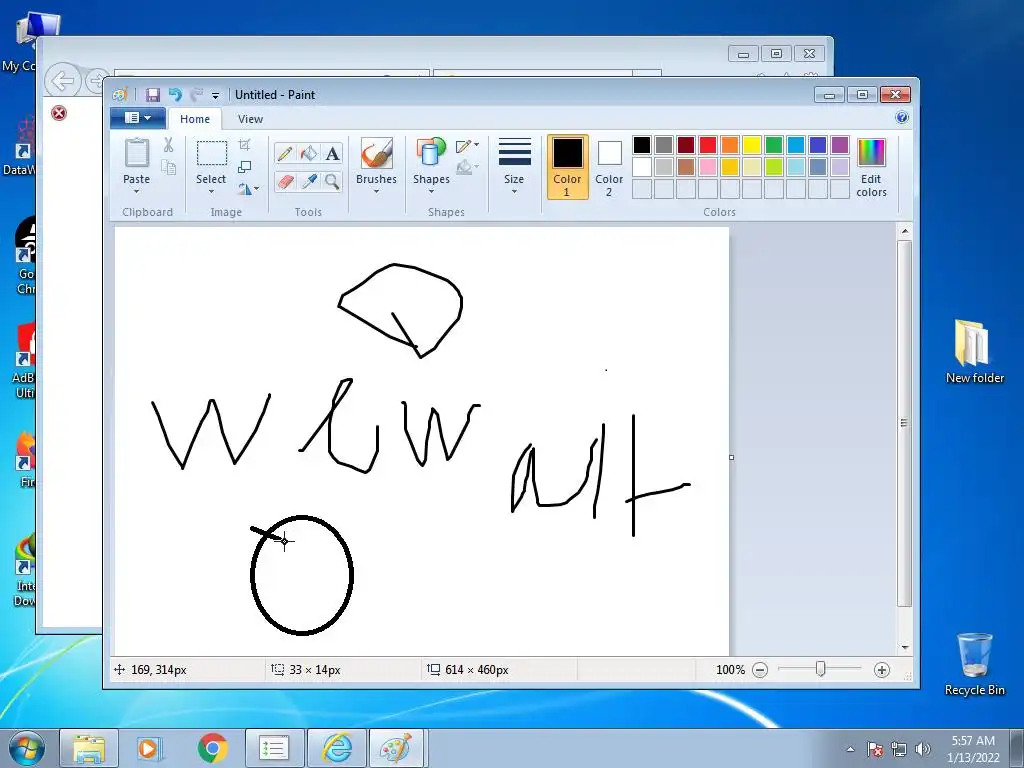
Task: Select the Eraser tool
Action: 285,181
